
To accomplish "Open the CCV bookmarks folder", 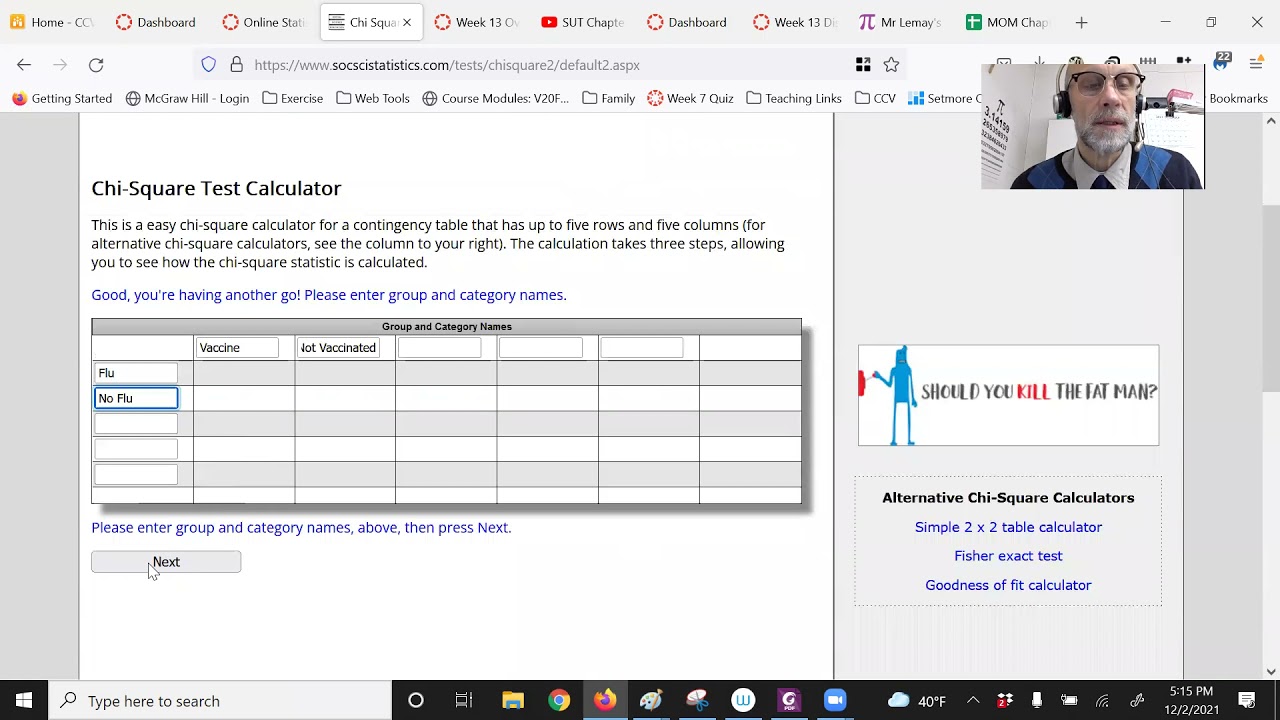I will (x=875, y=98).
